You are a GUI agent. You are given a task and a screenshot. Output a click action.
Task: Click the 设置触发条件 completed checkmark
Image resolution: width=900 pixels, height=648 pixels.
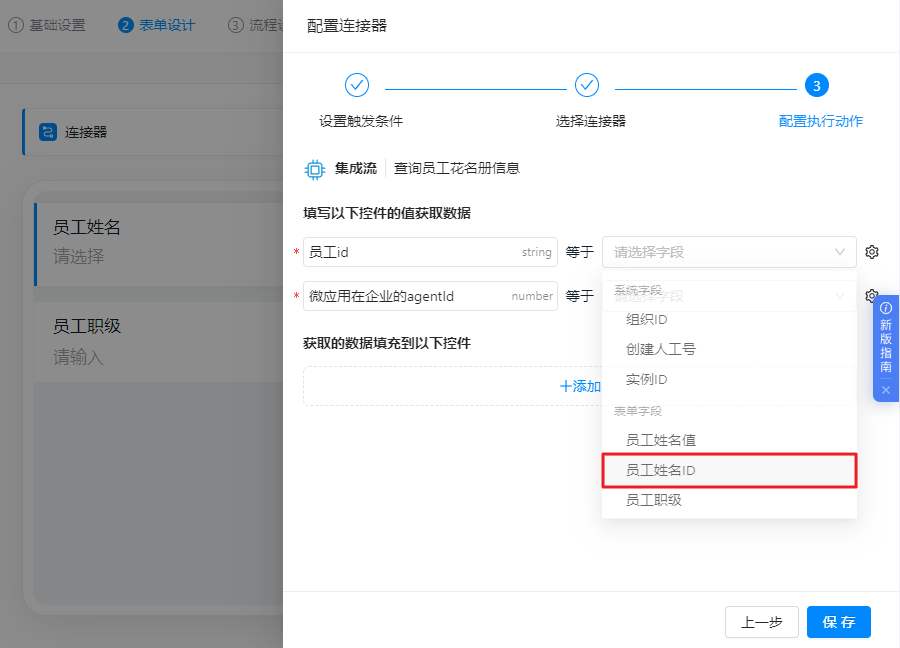pyautogui.click(x=356, y=85)
